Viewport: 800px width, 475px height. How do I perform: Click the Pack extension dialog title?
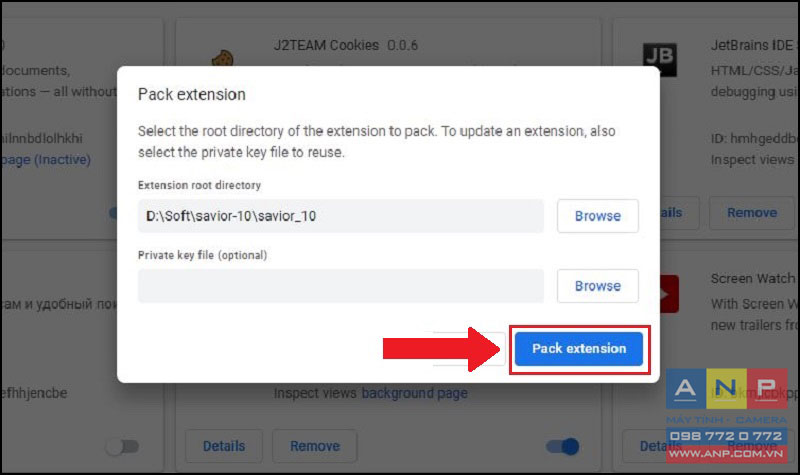[191, 94]
